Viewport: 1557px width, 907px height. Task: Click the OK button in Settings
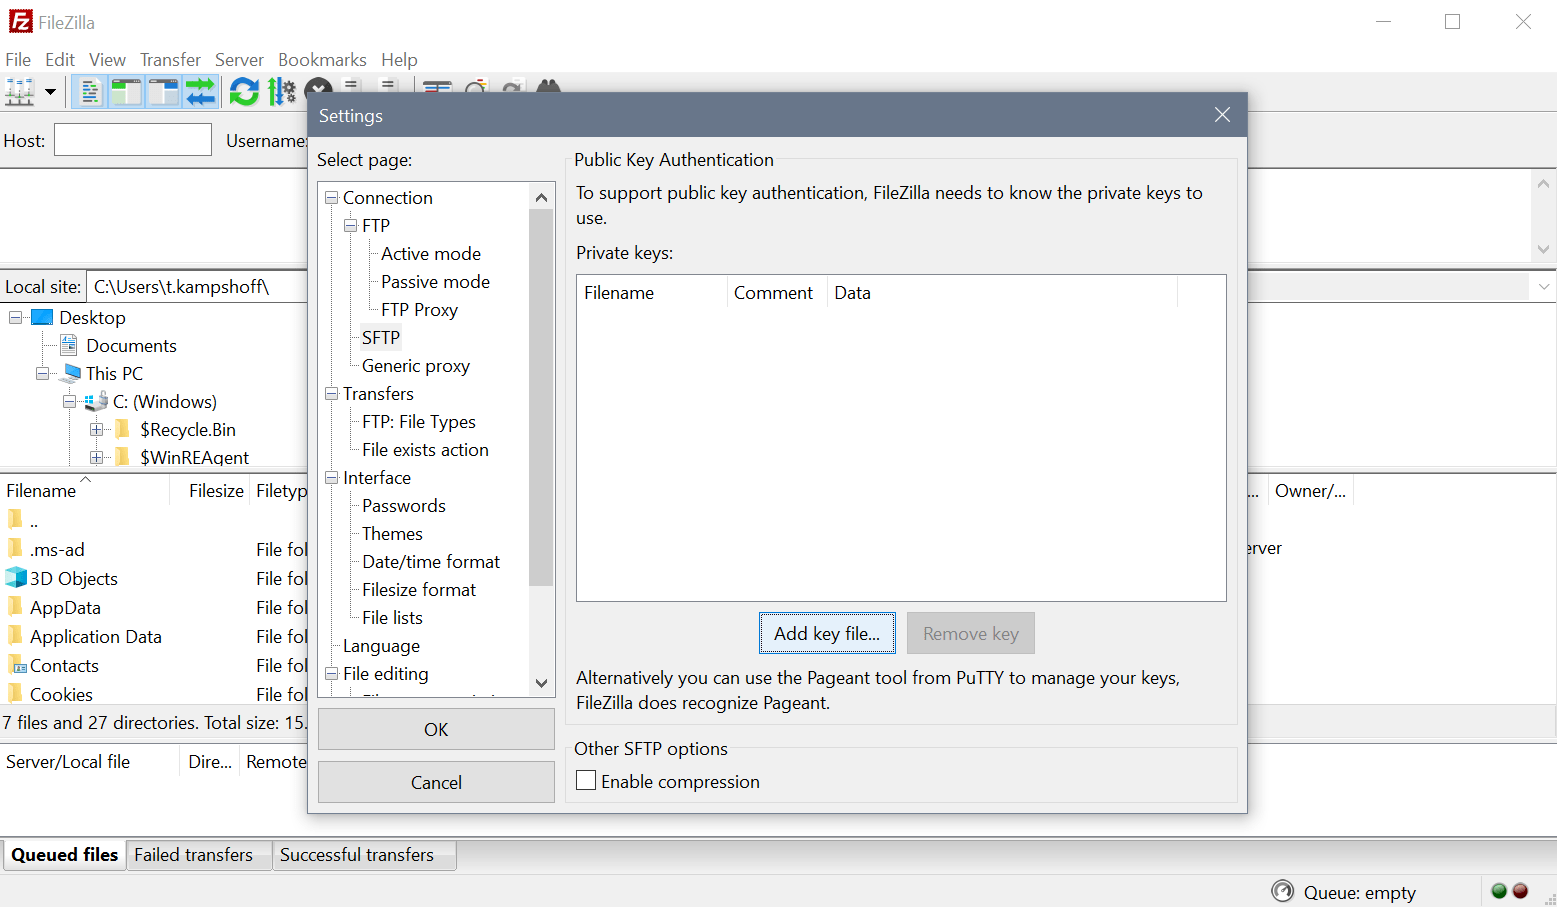click(x=436, y=729)
